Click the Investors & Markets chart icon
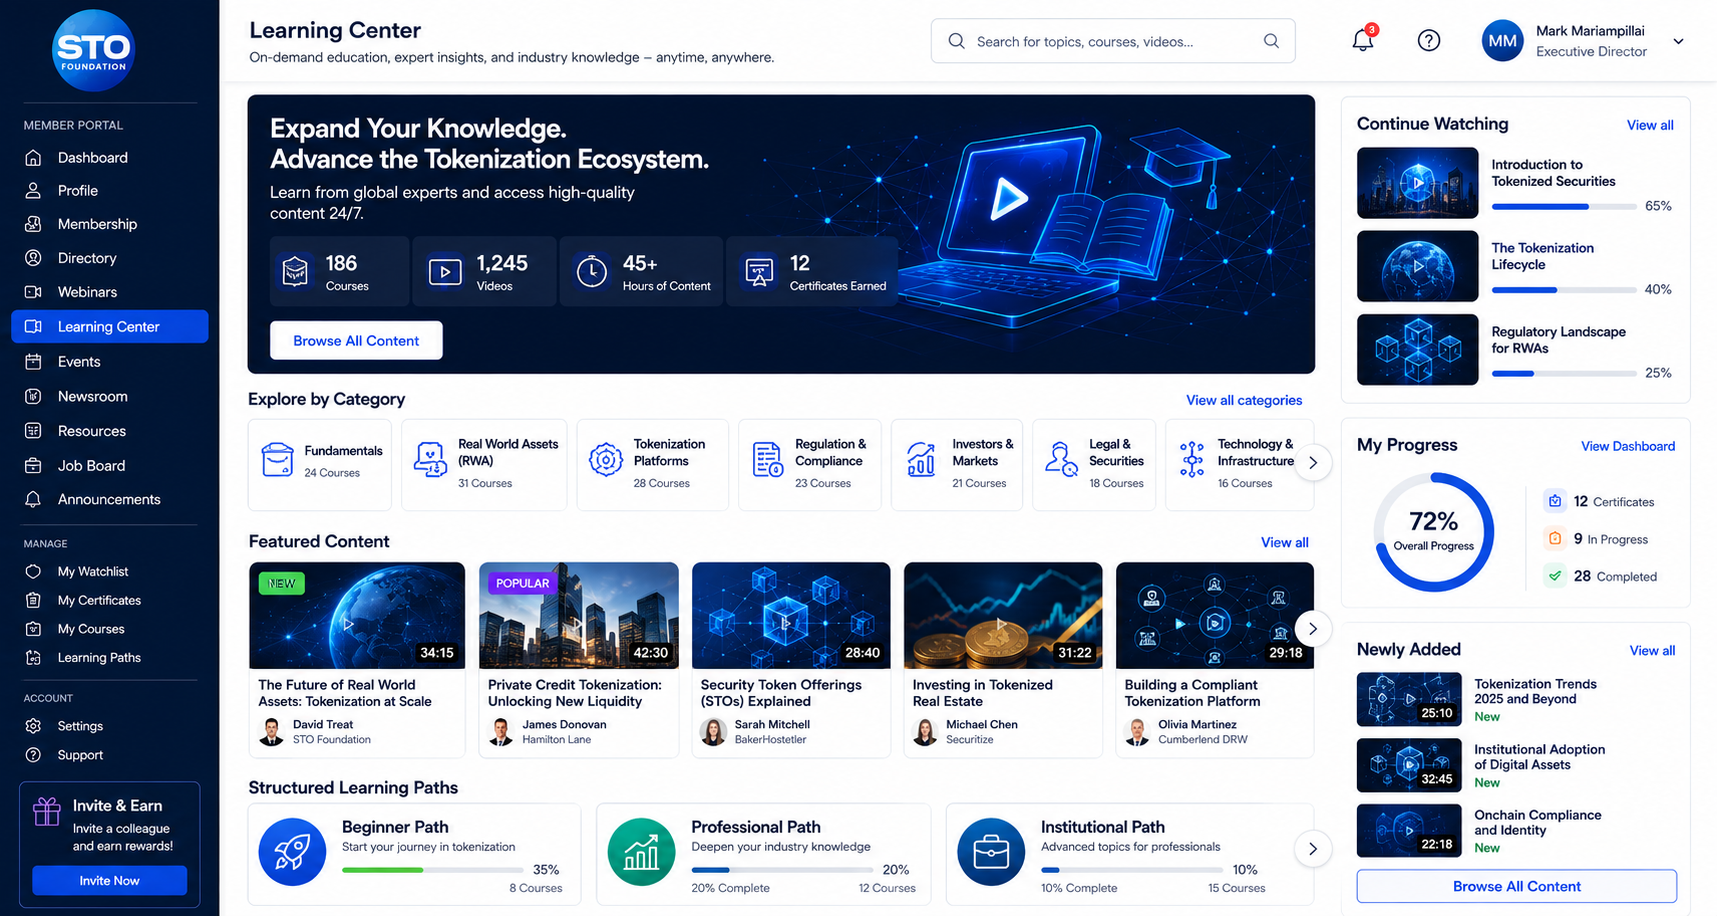Viewport: 1717px width, 916px height. click(x=921, y=460)
